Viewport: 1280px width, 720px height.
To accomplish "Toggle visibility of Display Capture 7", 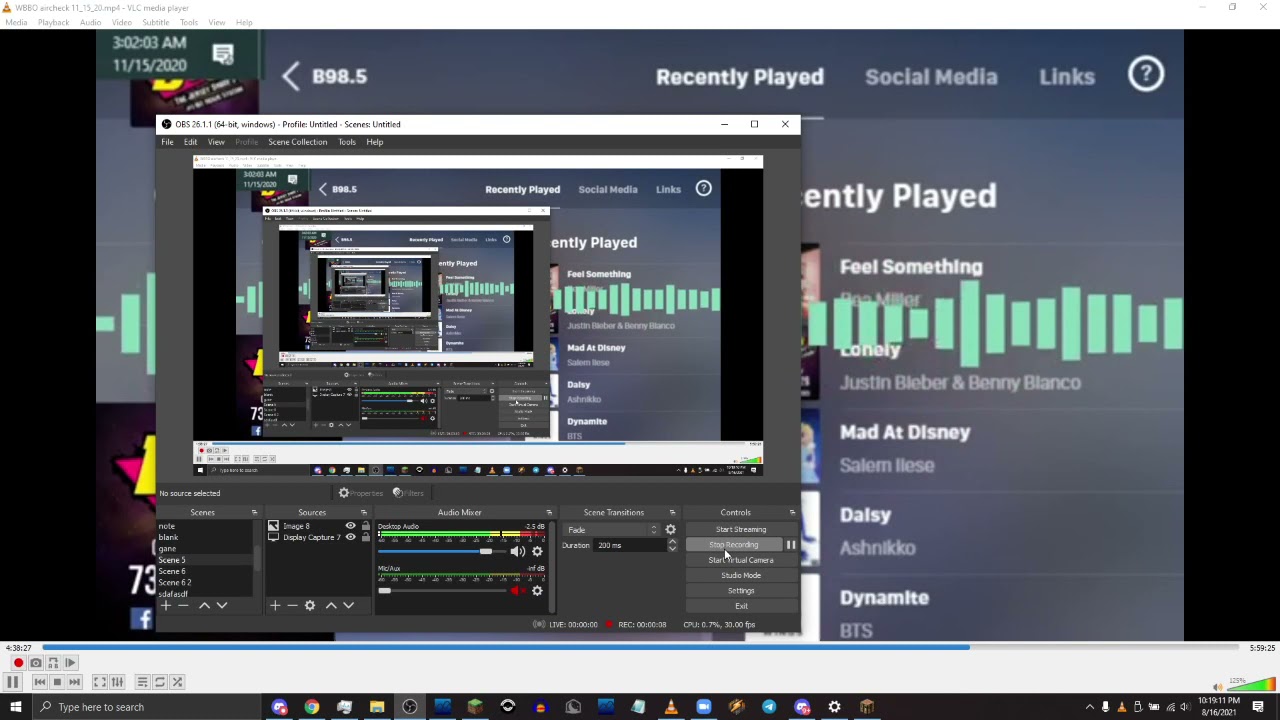I will coord(350,537).
